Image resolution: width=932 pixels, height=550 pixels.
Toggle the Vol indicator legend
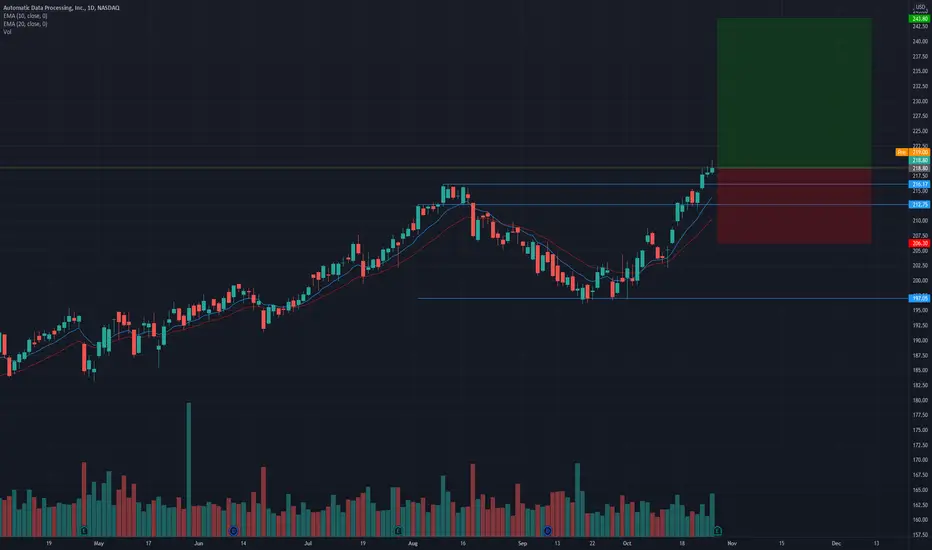pos(7,32)
